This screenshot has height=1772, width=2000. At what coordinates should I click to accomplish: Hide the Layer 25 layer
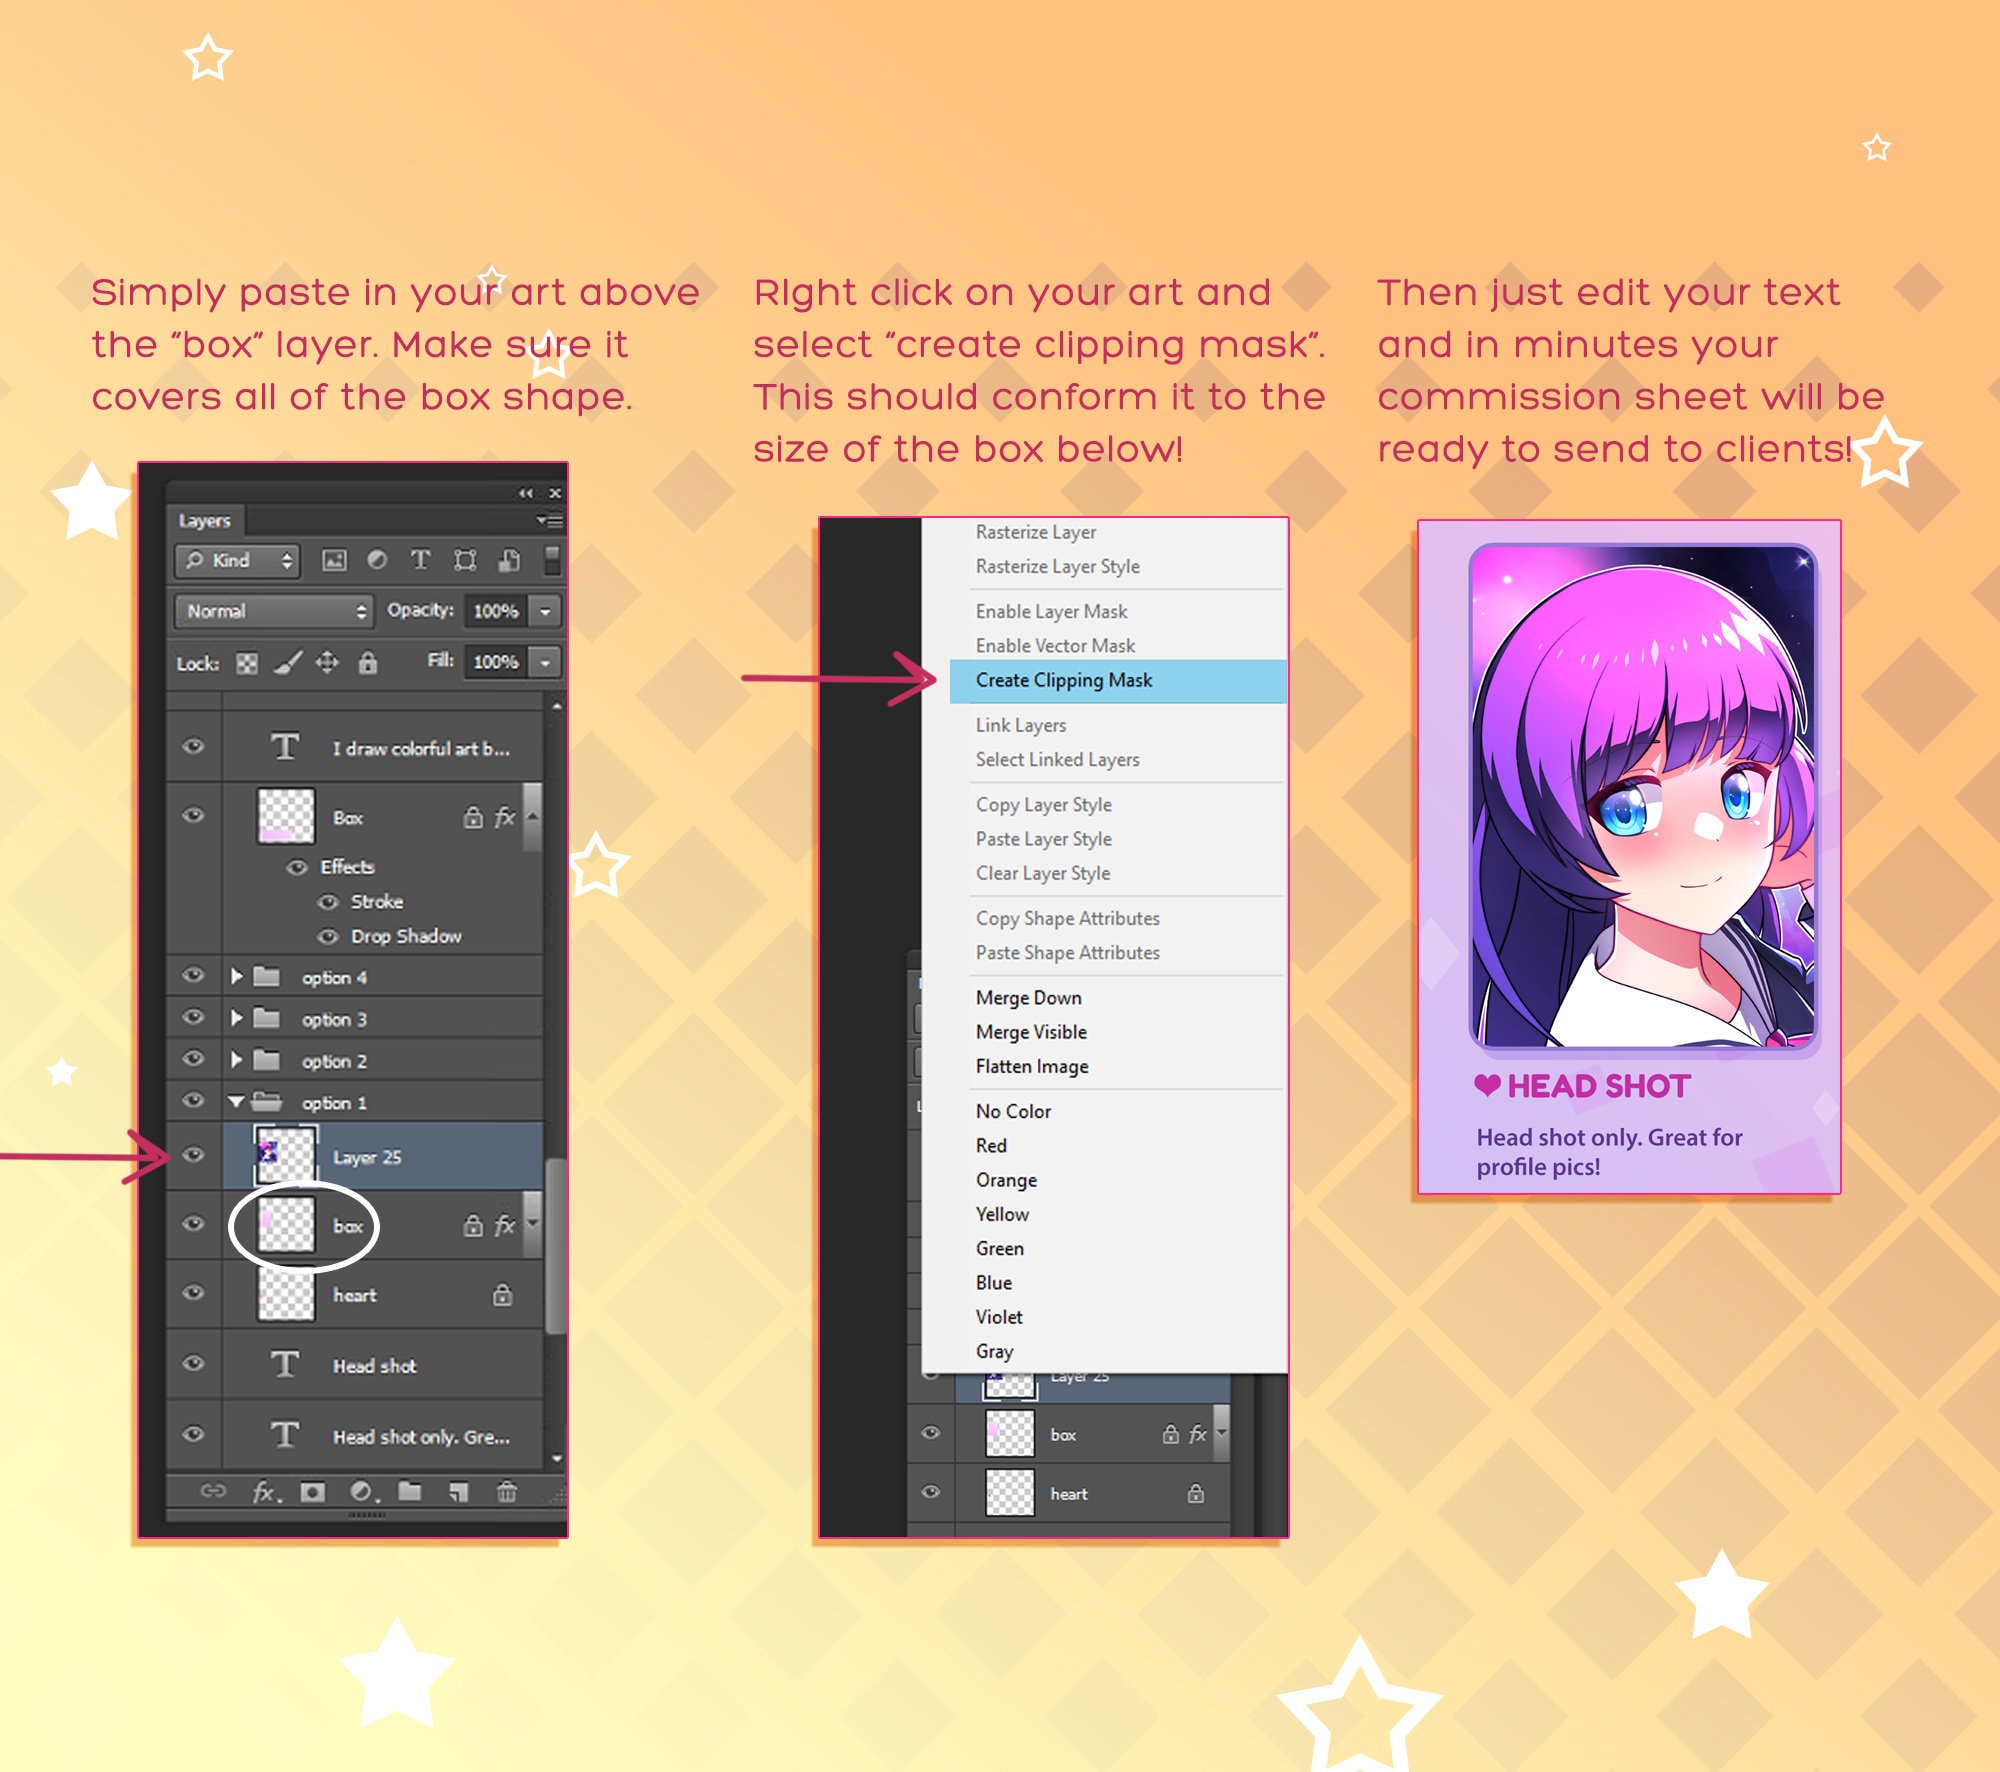point(193,1157)
